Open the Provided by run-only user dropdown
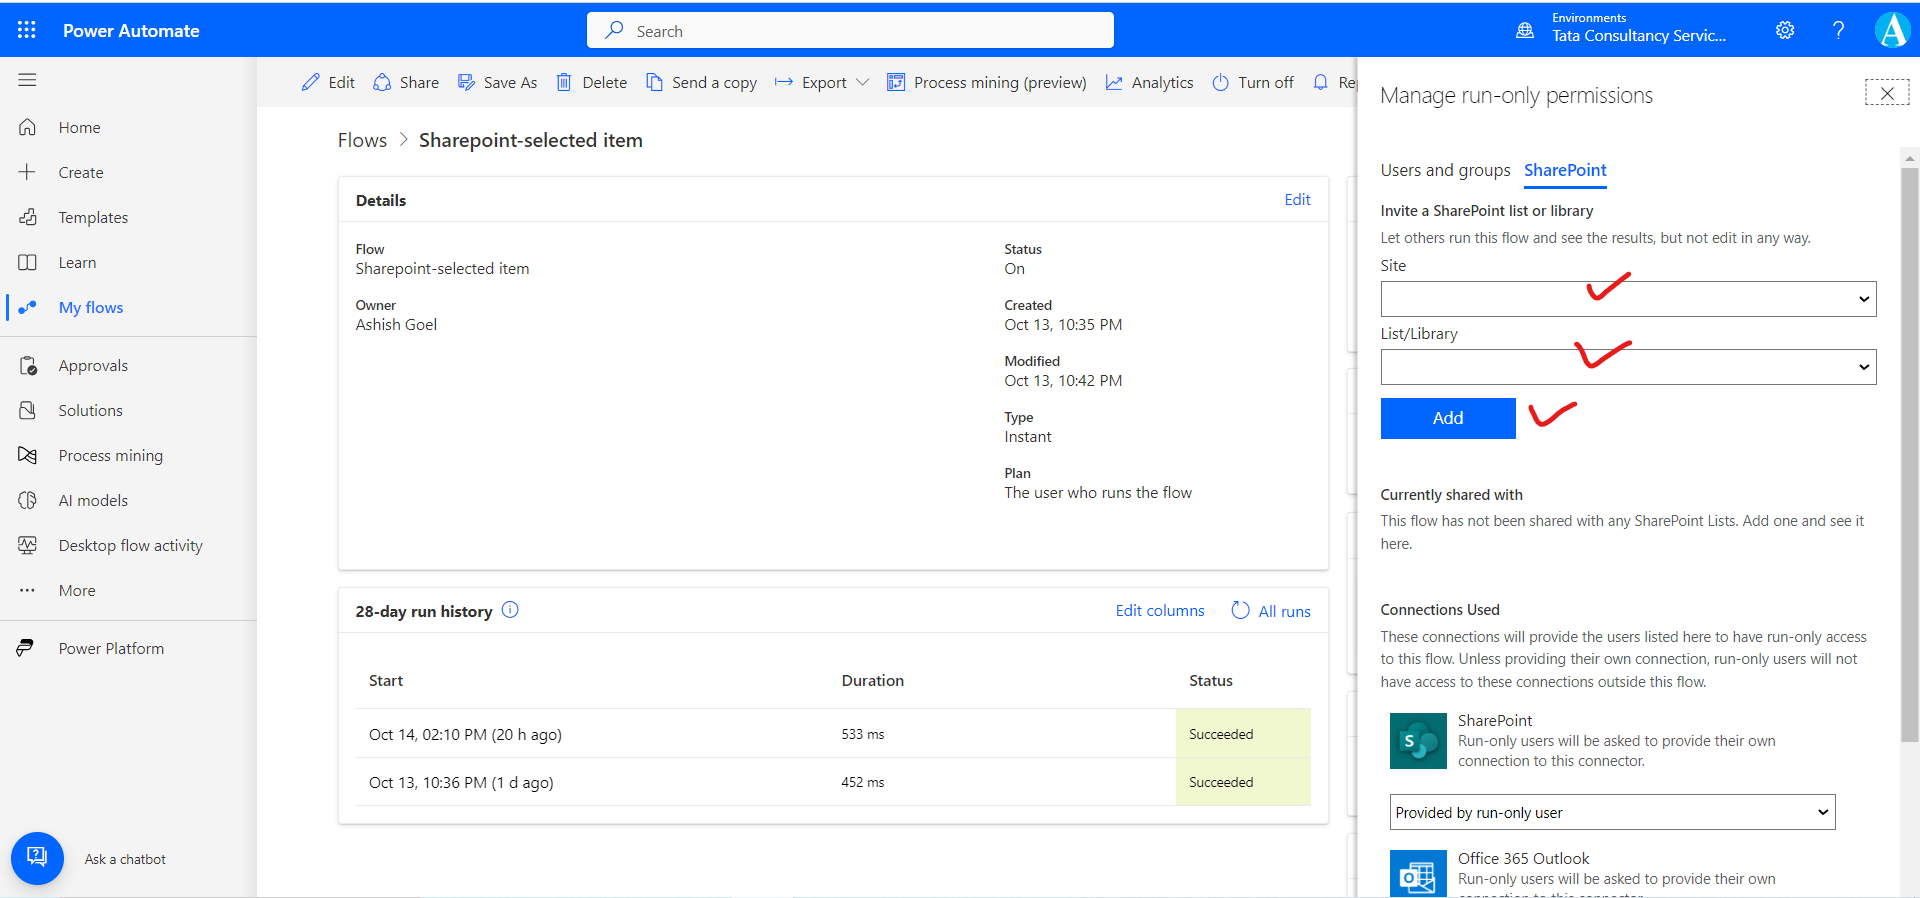 [1612, 812]
